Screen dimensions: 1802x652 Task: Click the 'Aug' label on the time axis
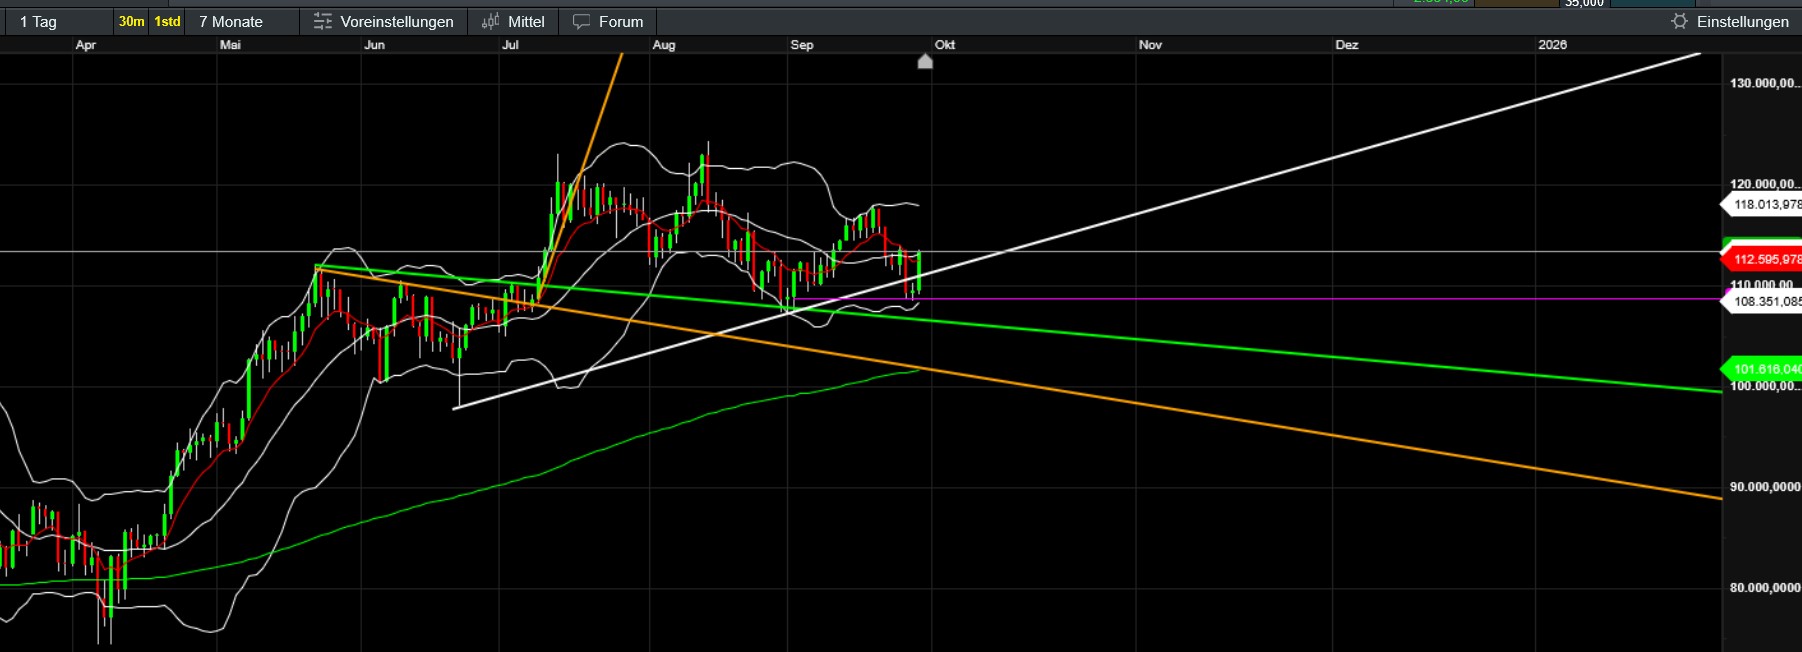[663, 45]
